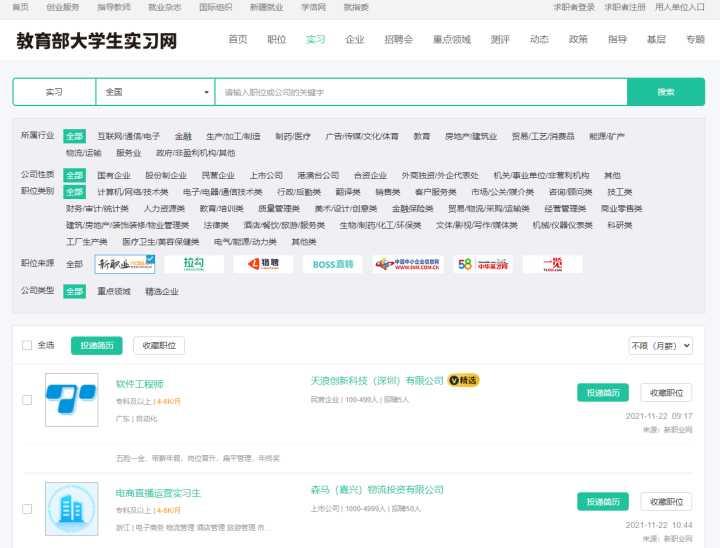
Task: Select 上市公司 company nature filter
Action: point(266,175)
